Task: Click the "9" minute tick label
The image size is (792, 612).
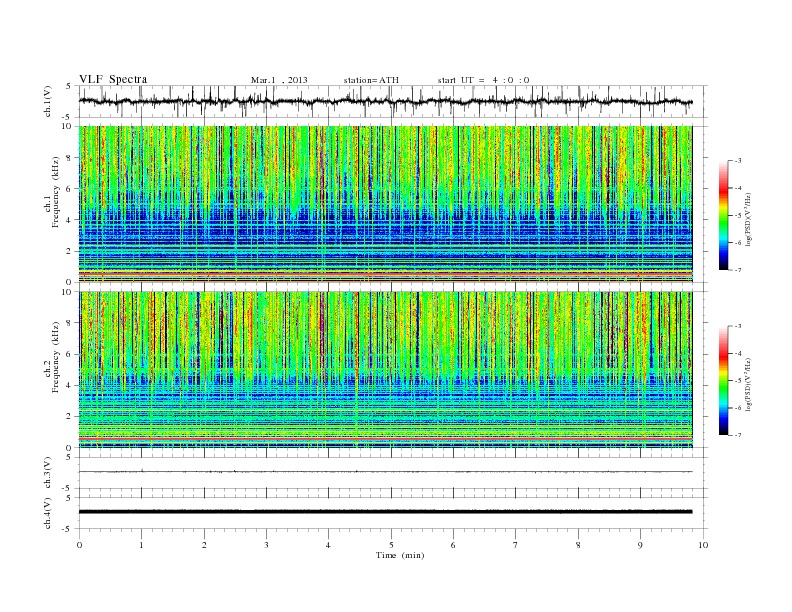Action: click(640, 545)
